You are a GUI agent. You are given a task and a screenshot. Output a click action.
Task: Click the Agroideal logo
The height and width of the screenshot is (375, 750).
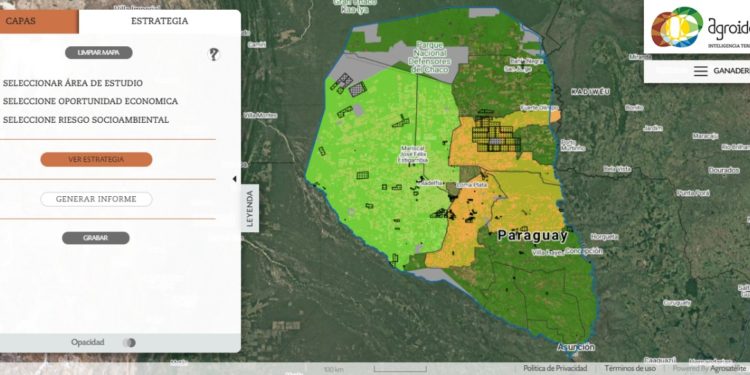(699, 27)
